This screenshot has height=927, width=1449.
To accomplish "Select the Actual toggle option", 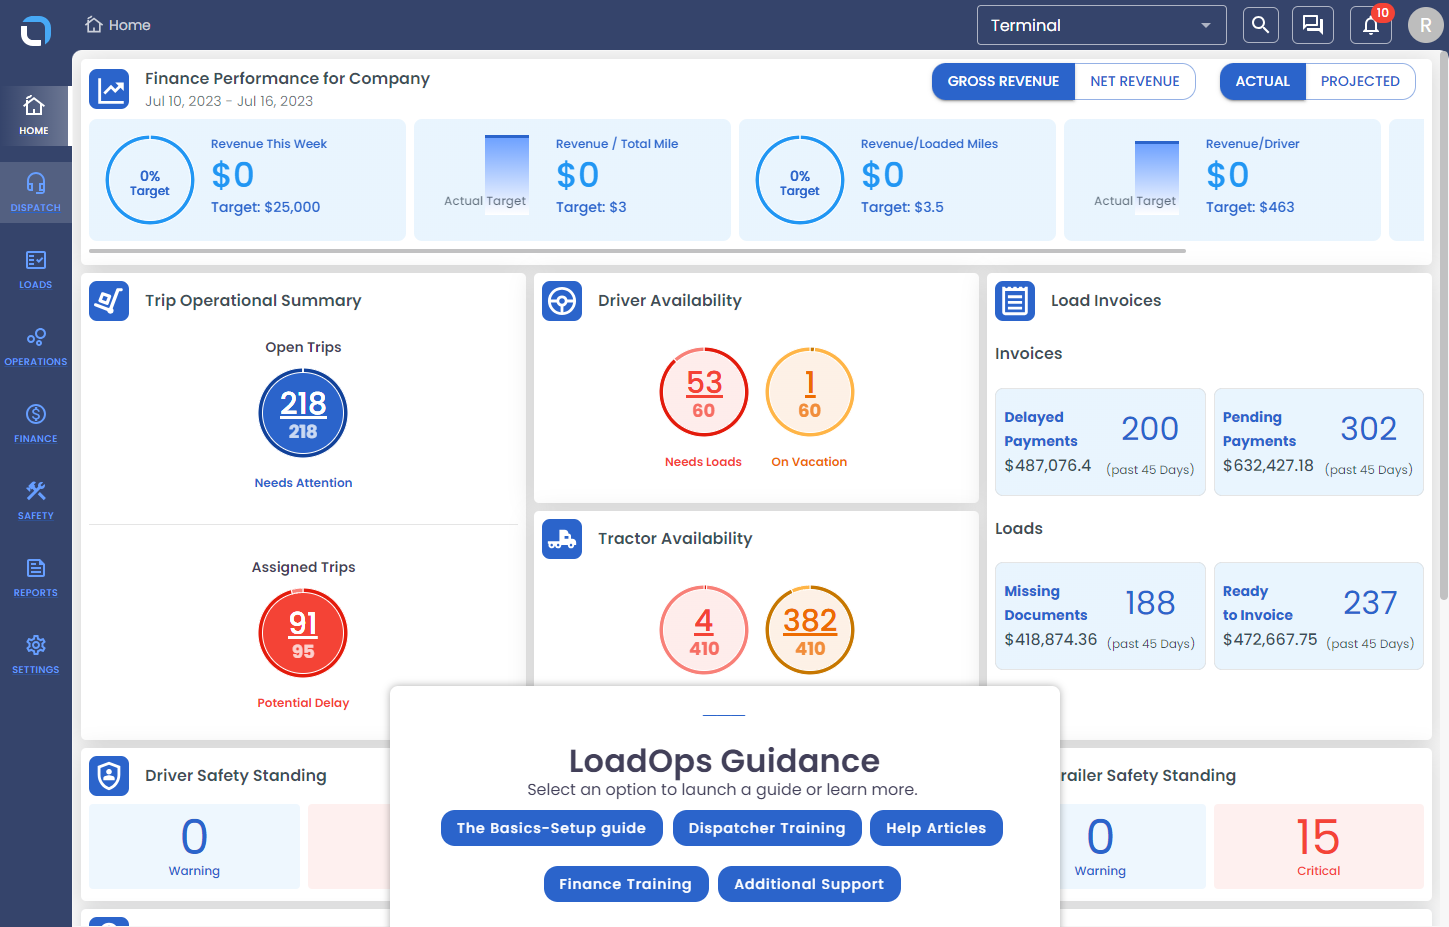I will 1262,82.
